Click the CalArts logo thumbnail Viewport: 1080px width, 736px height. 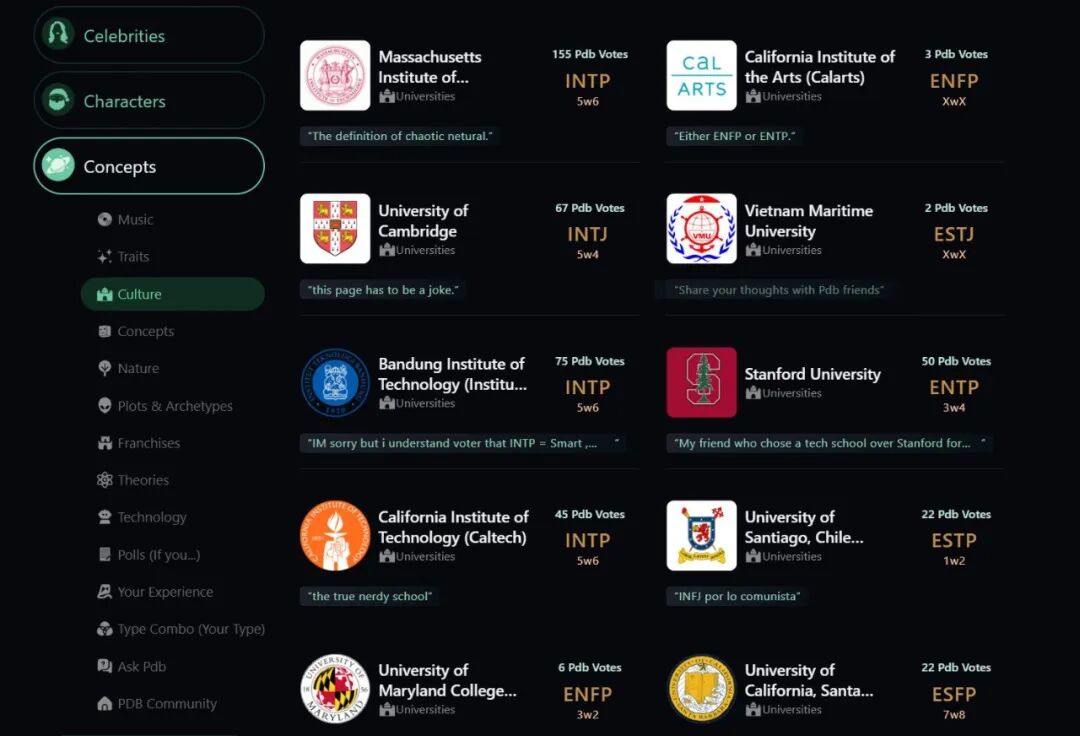[701, 75]
